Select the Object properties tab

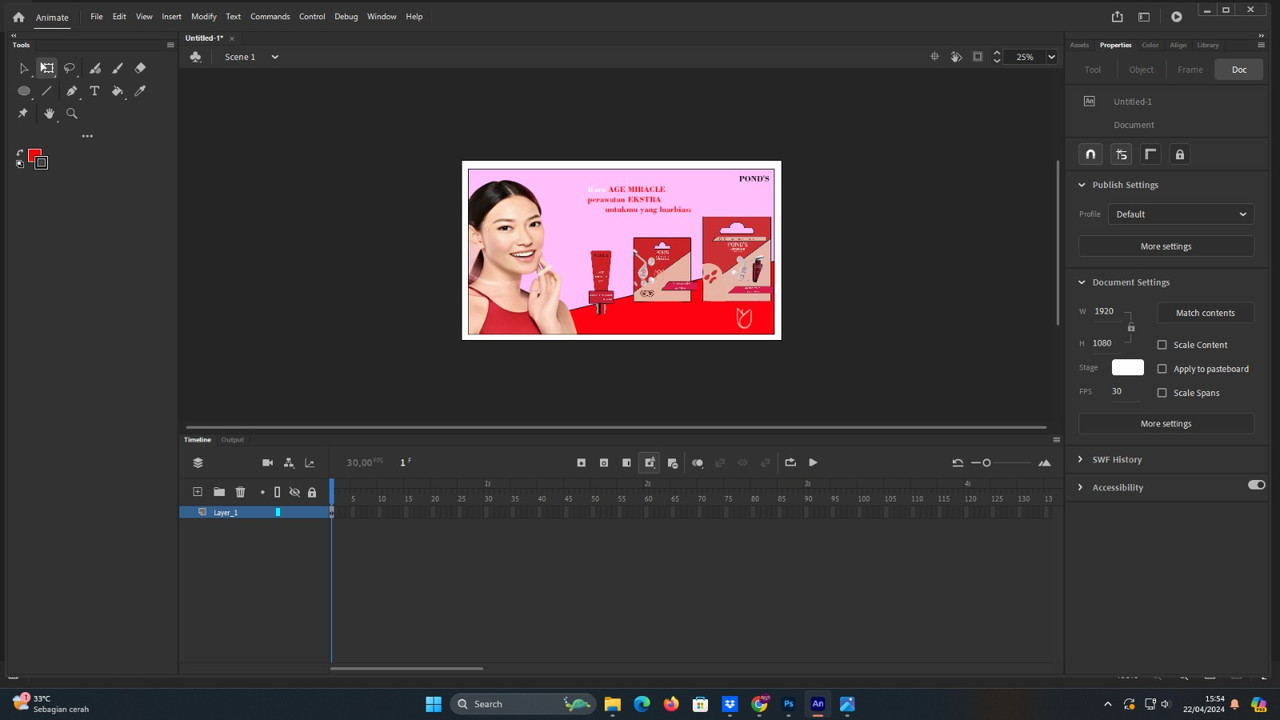click(x=1141, y=69)
